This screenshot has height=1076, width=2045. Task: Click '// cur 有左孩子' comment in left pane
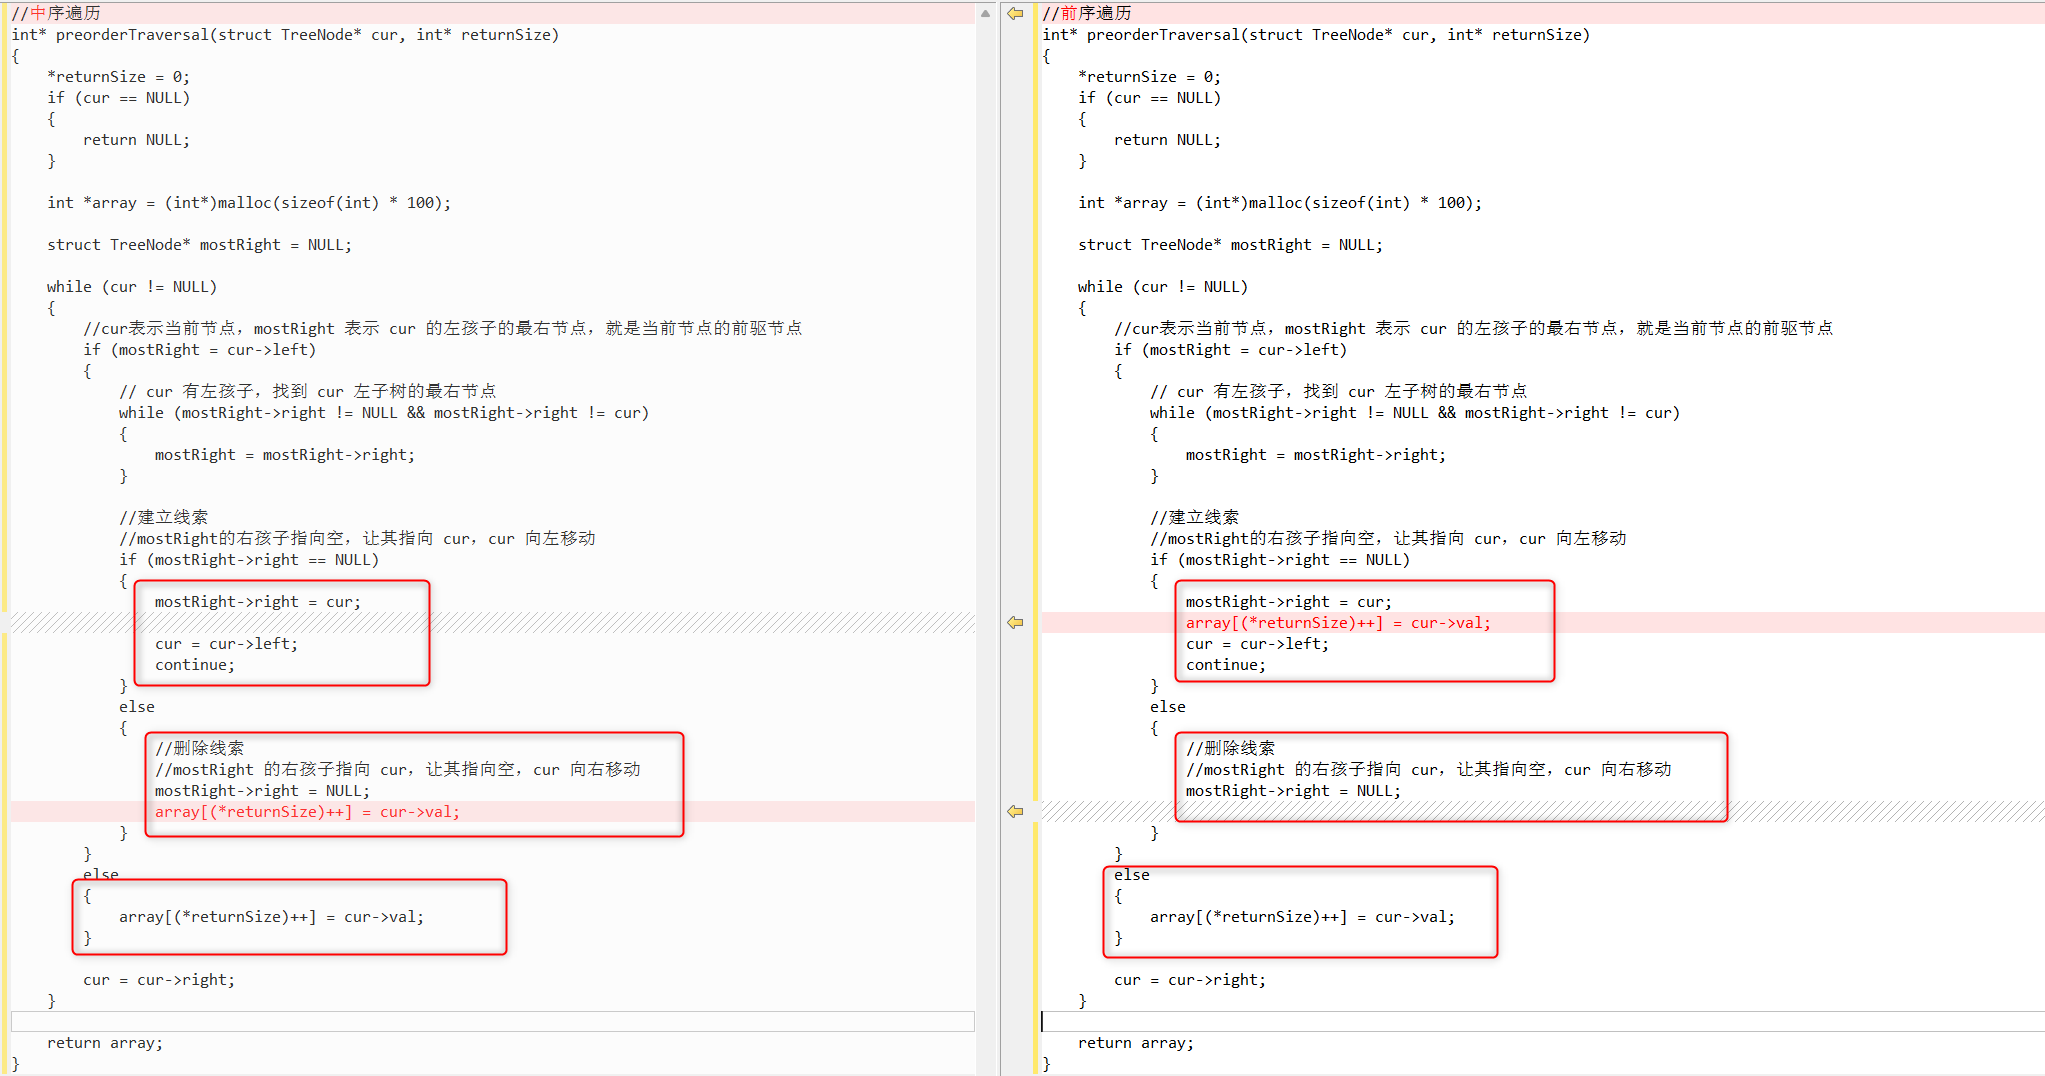coord(308,391)
